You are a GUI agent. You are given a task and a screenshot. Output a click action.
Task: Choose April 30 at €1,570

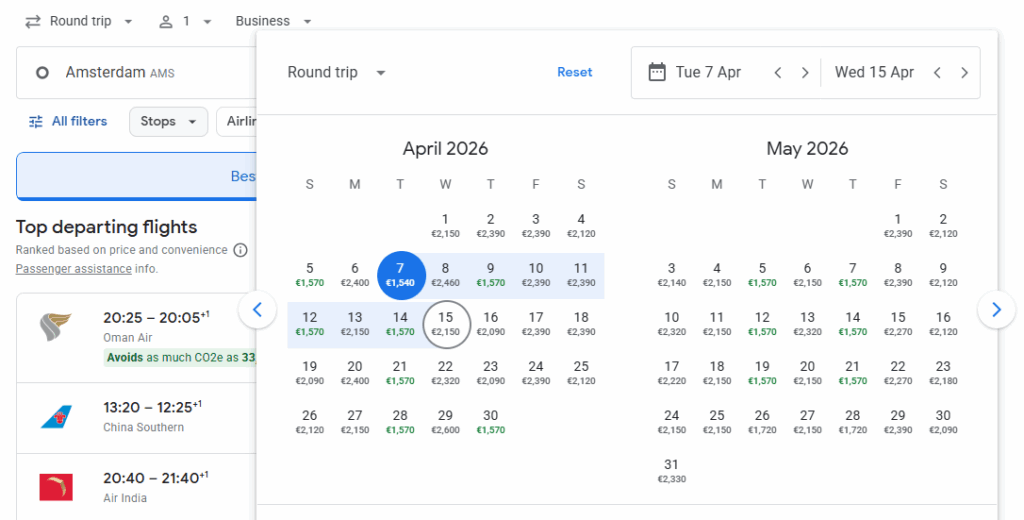pos(490,422)
